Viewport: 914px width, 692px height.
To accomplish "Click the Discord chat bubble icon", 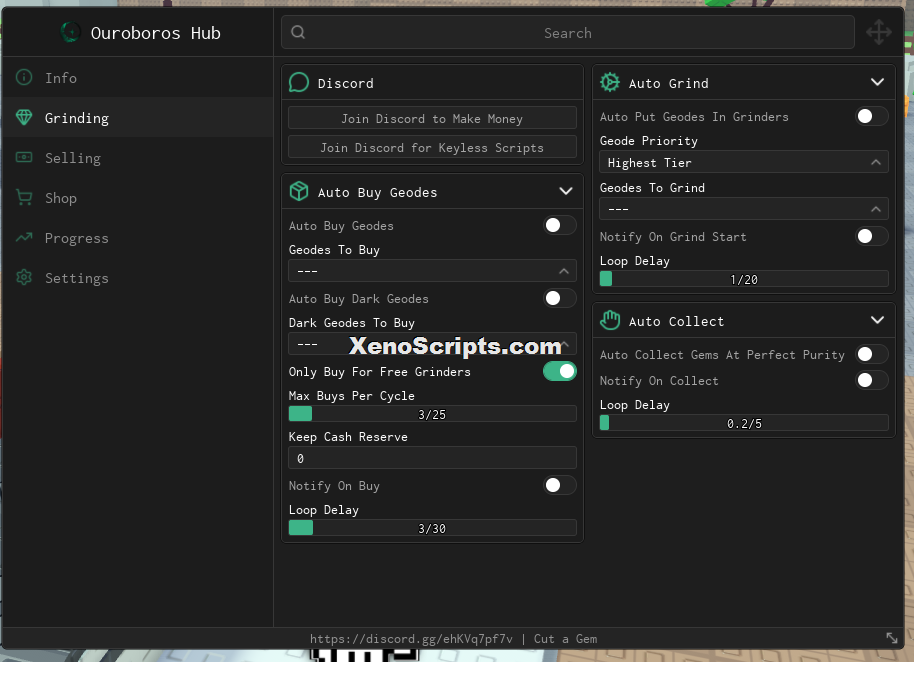I will [x=298, y=82].
